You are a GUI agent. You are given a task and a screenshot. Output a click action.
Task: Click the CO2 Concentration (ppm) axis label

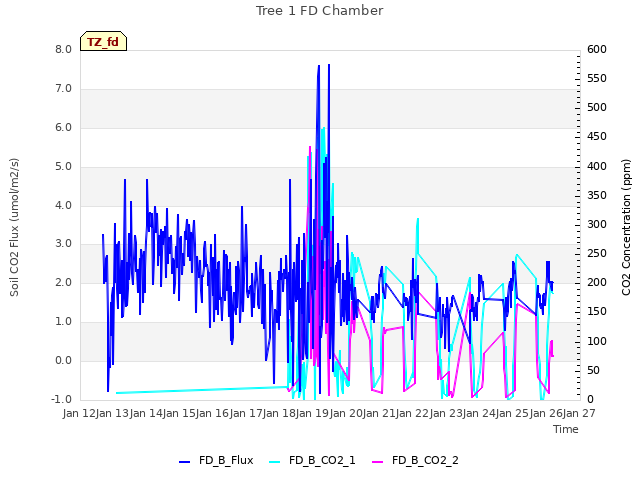click(626, 227)
